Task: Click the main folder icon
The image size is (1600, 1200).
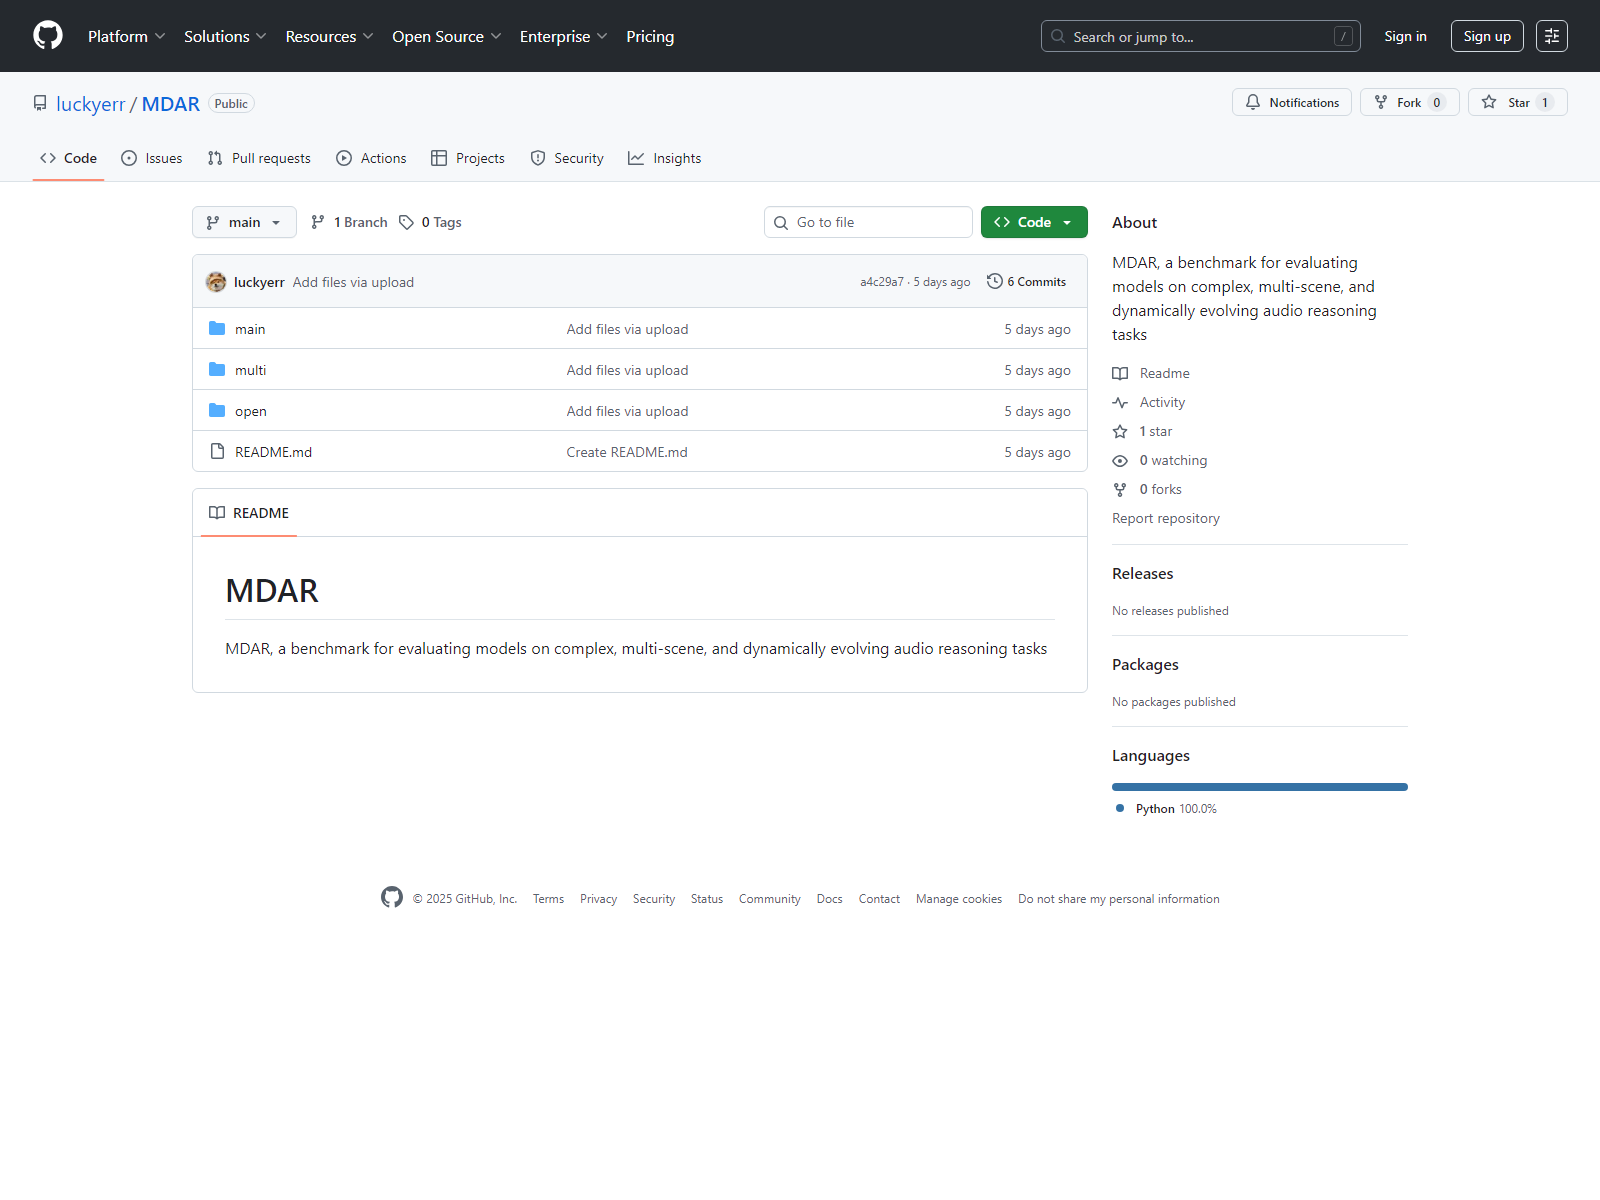Action: tap(217, 329)
